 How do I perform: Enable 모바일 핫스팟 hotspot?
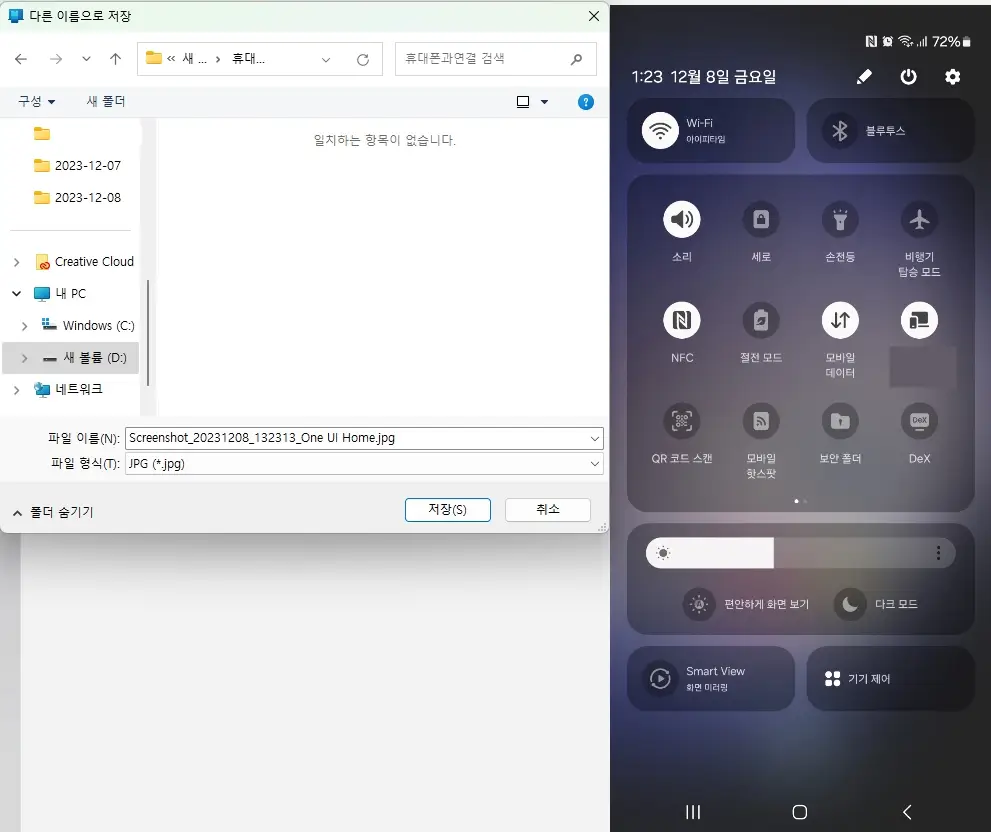coord(760,420)
